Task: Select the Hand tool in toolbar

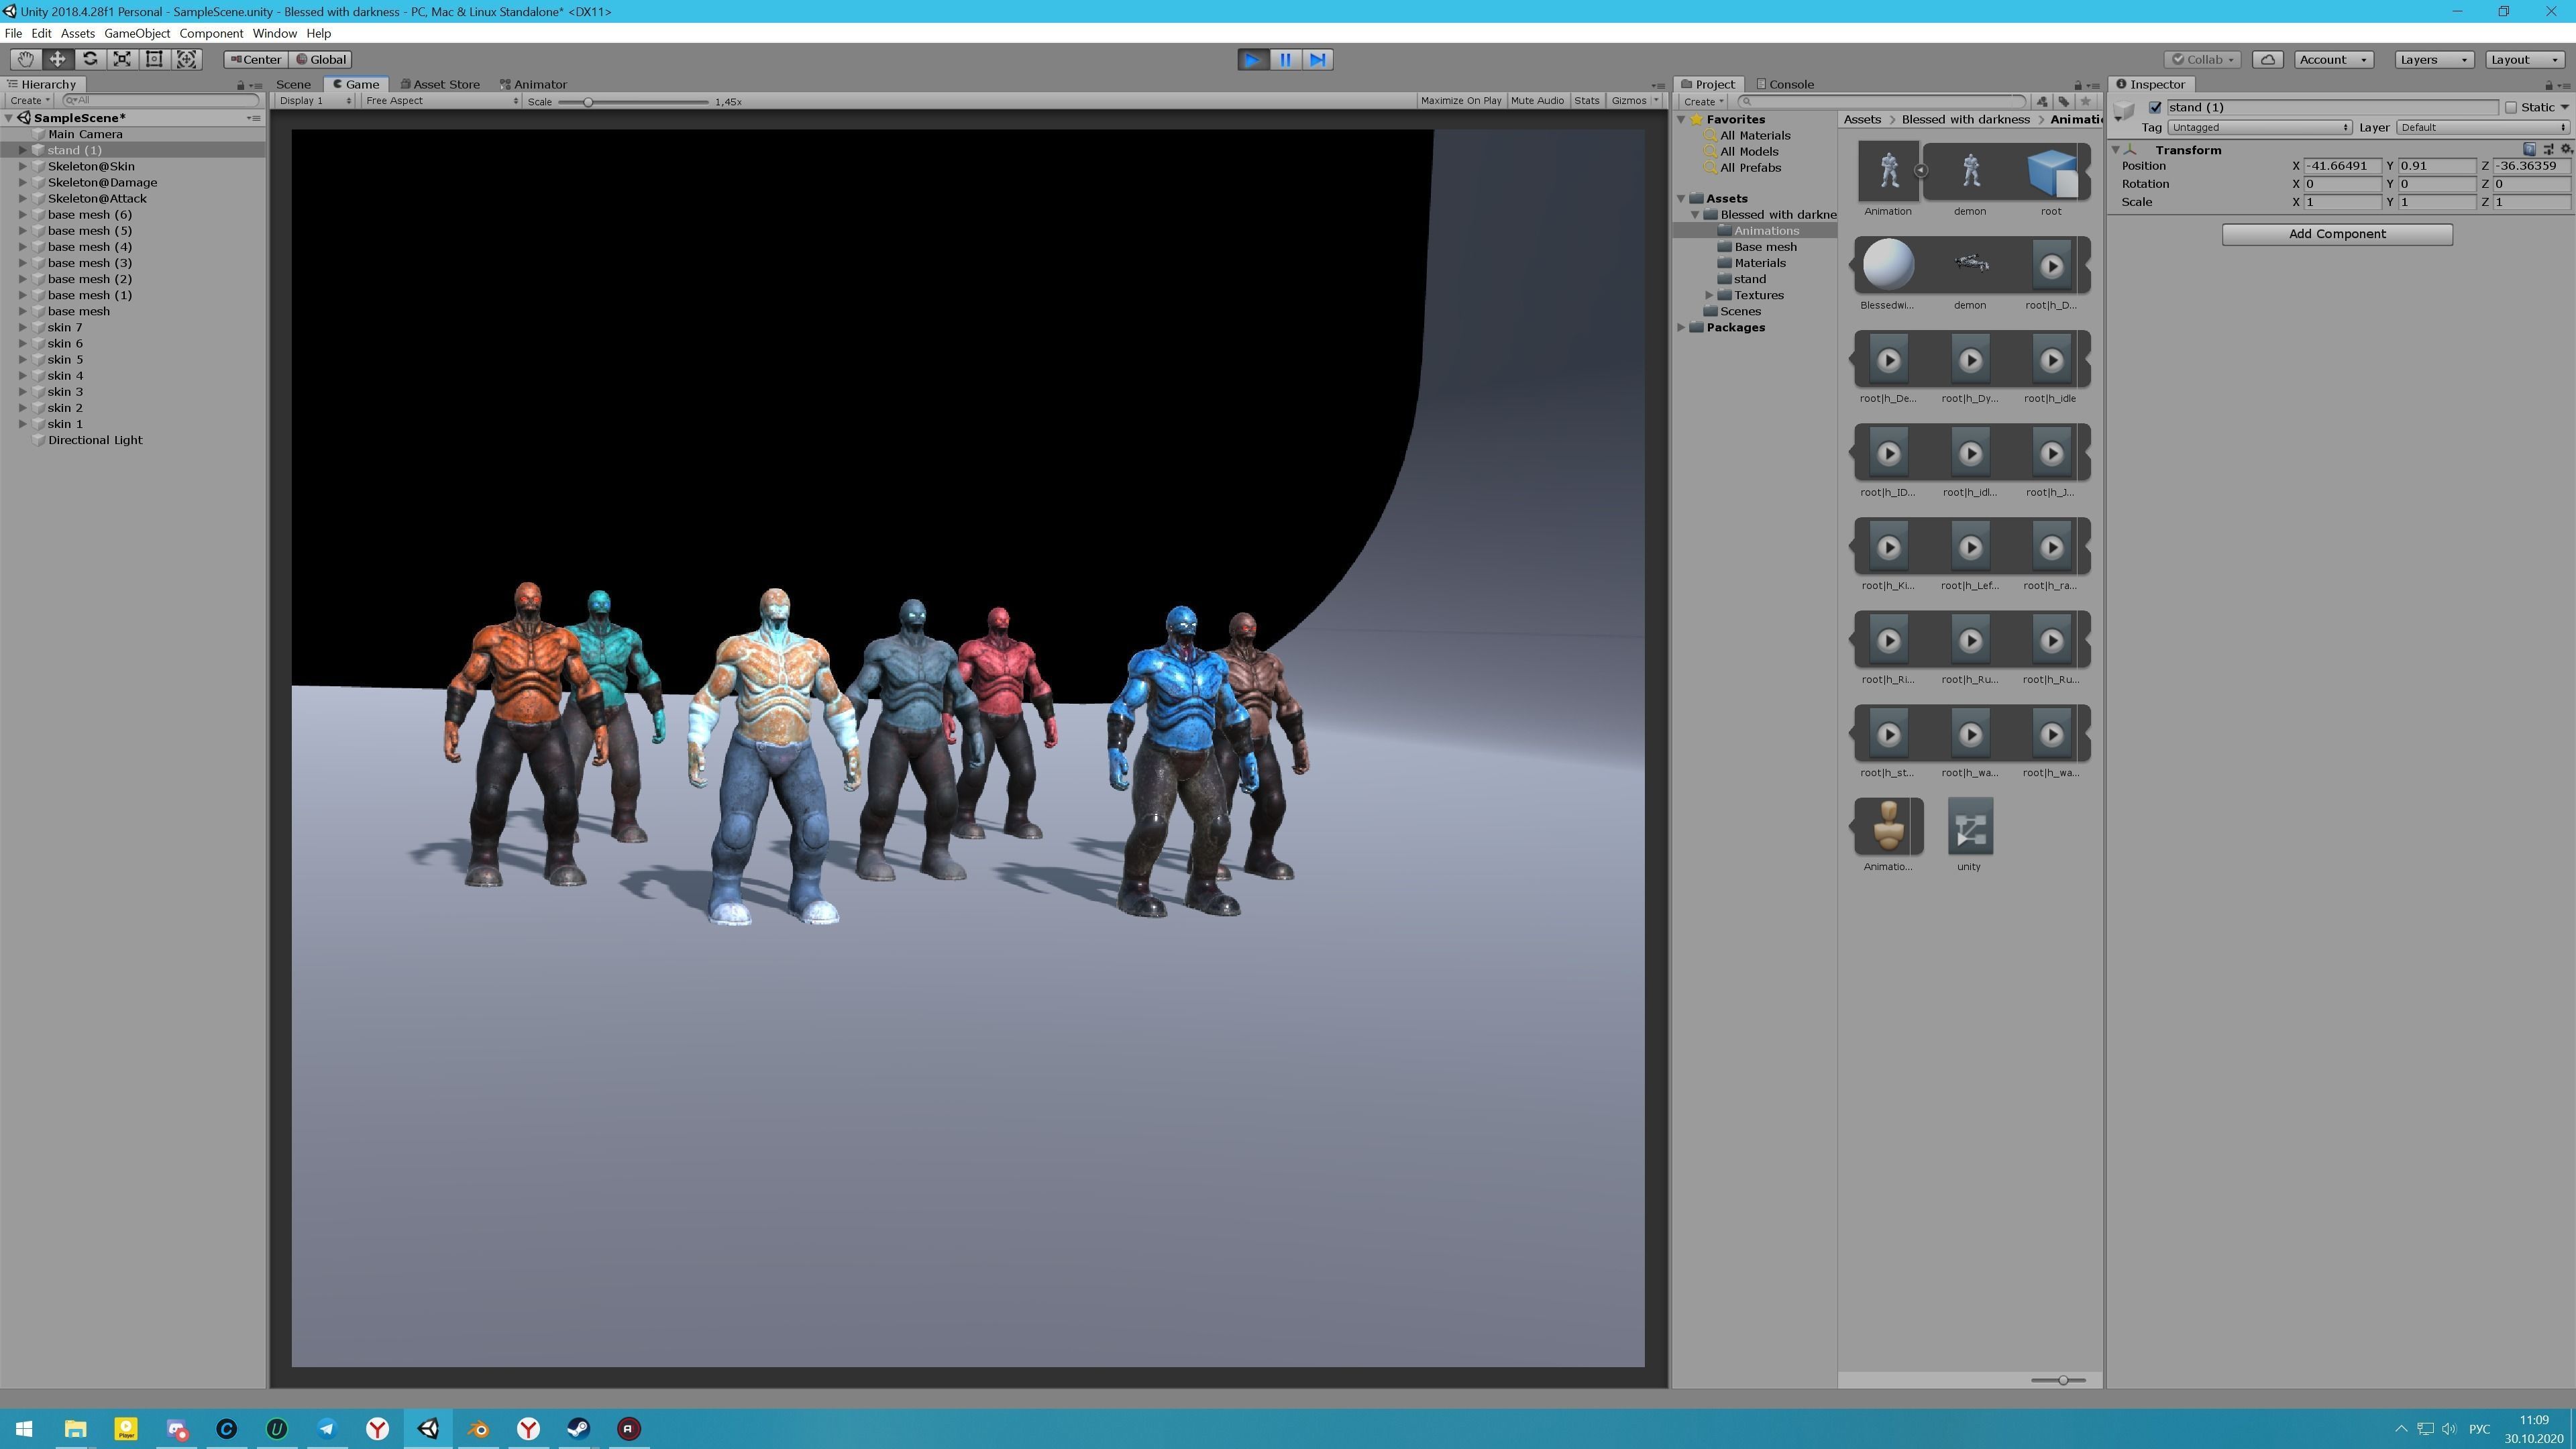Action: coord(25,59)
